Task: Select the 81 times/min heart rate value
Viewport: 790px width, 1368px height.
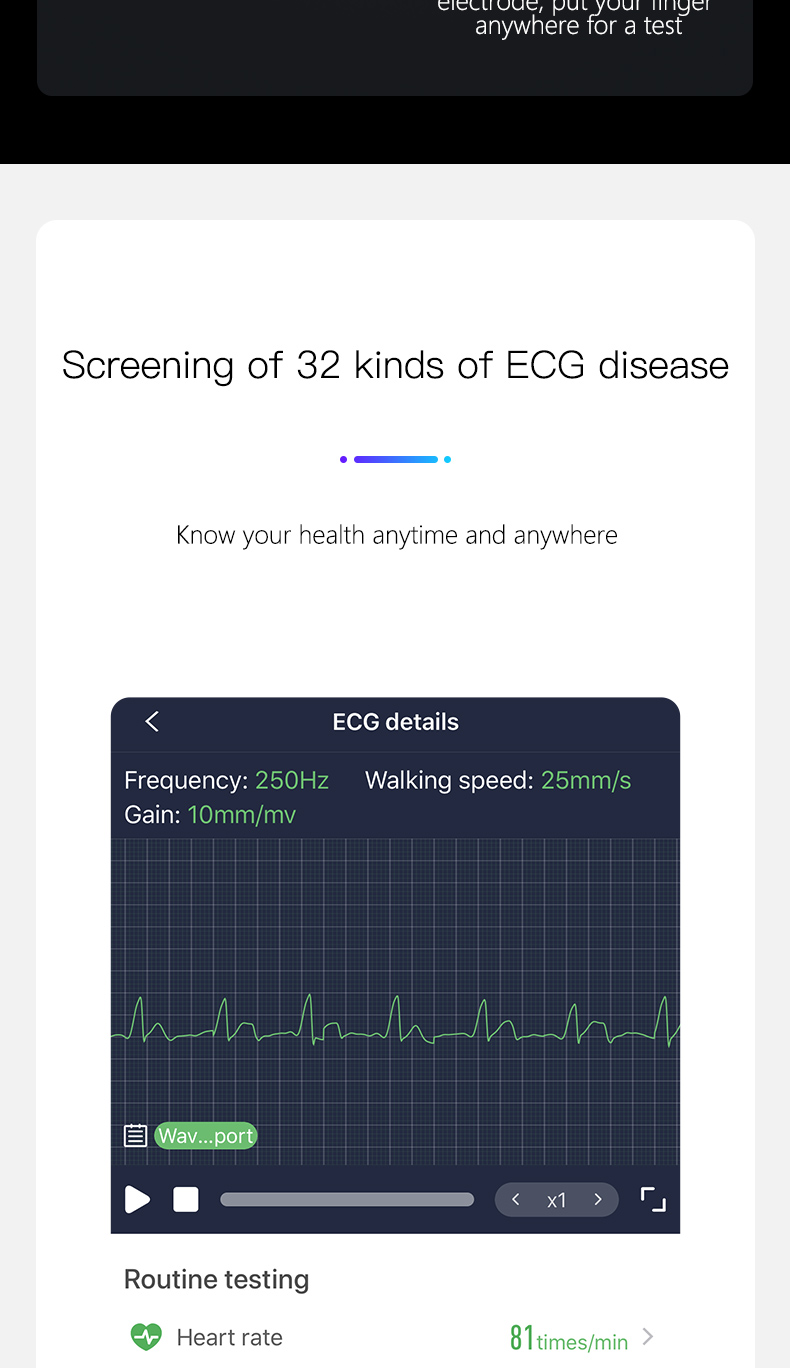Action: [x=568, y=1338]
